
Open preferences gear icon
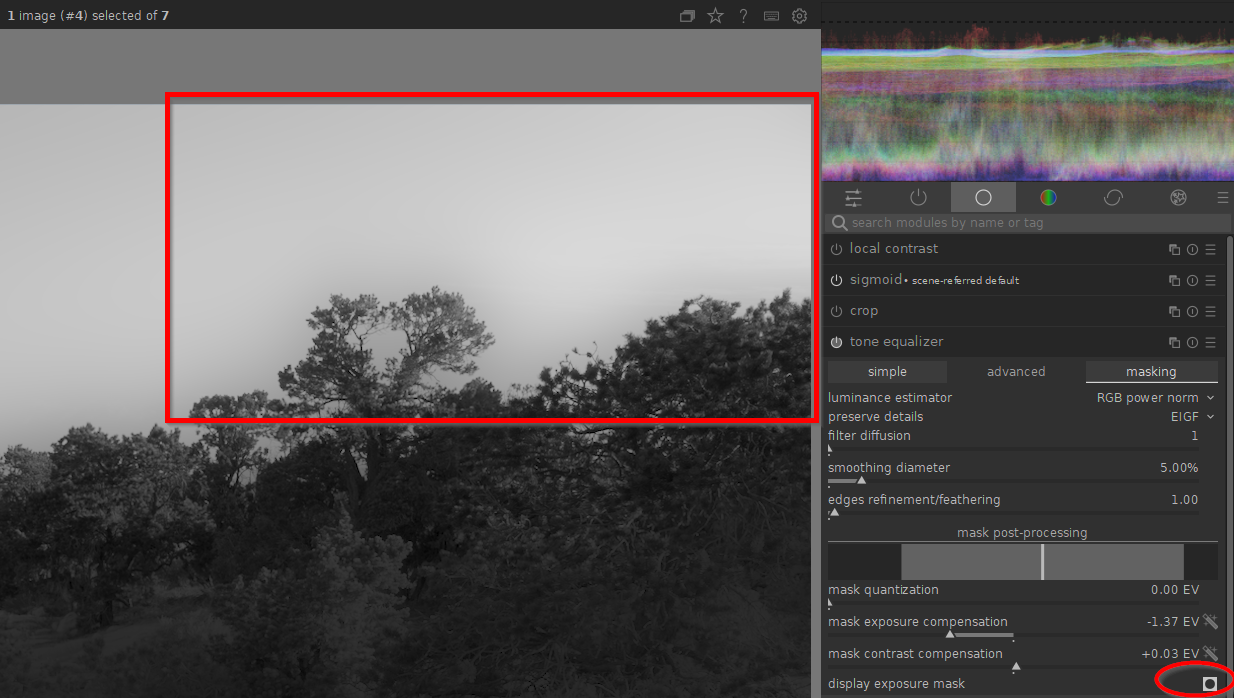pos(799,16)
